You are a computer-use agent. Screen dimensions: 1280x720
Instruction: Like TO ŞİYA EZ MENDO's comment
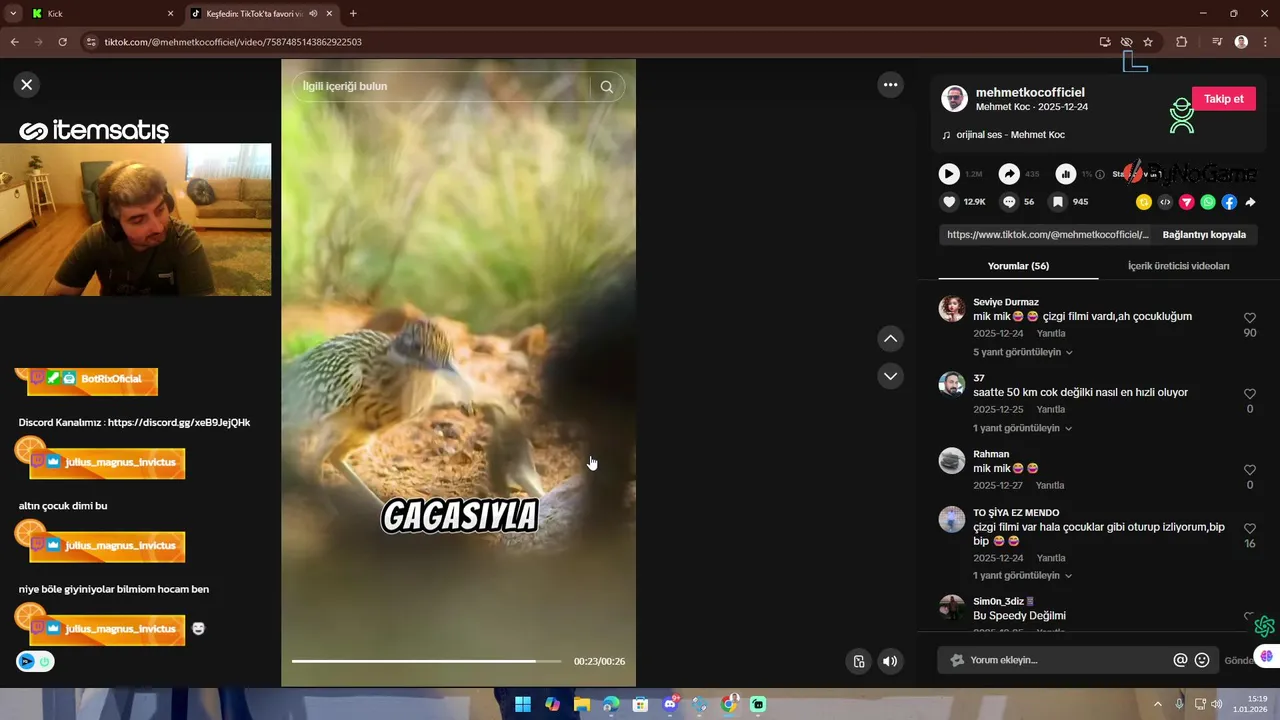(x=1249, y=528)
